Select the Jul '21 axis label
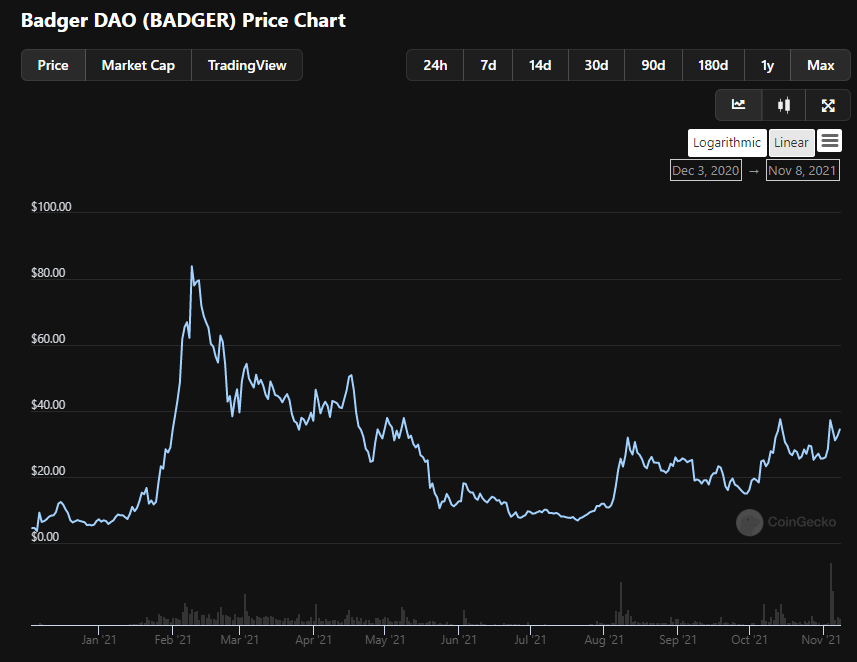This screenshot has height=662, width=857. [x=530, y=640]
